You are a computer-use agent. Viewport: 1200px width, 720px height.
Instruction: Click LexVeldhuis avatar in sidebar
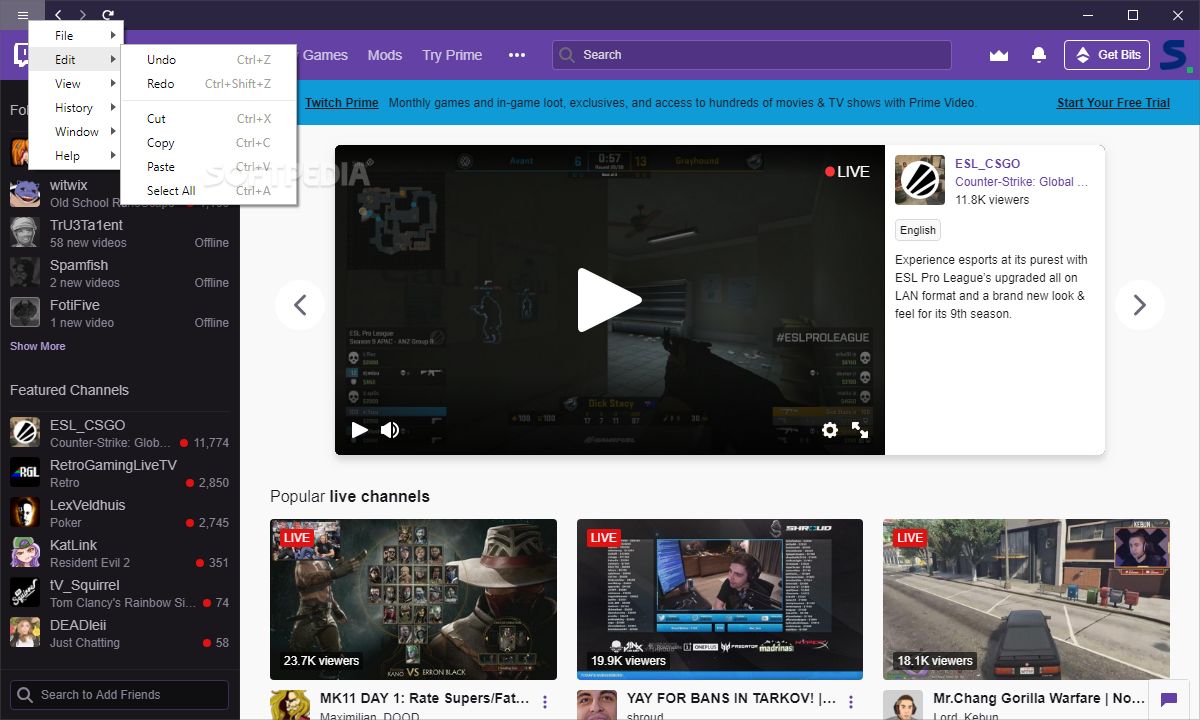(25, 512)
